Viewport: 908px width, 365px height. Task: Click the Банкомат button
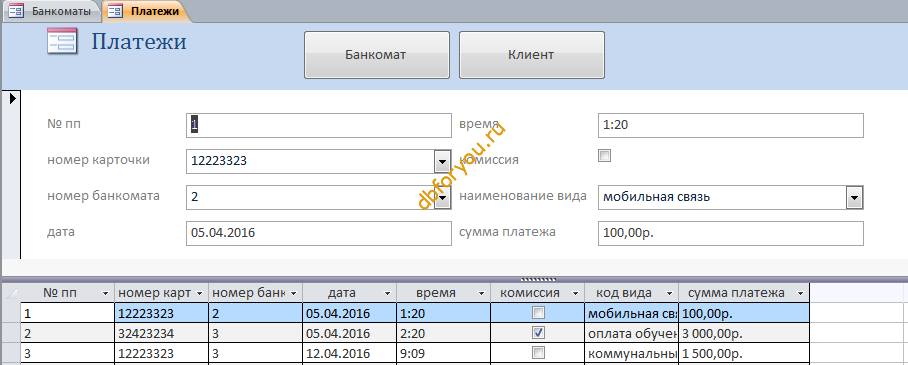click(377, 55)
